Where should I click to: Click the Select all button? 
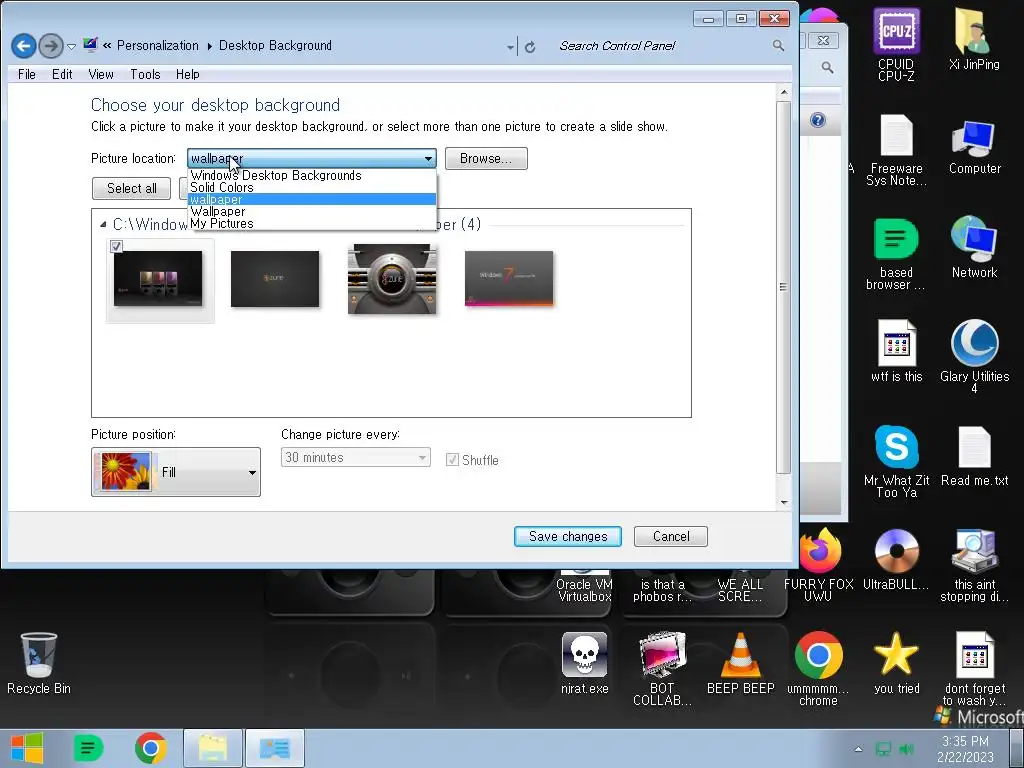pos(131,188)
